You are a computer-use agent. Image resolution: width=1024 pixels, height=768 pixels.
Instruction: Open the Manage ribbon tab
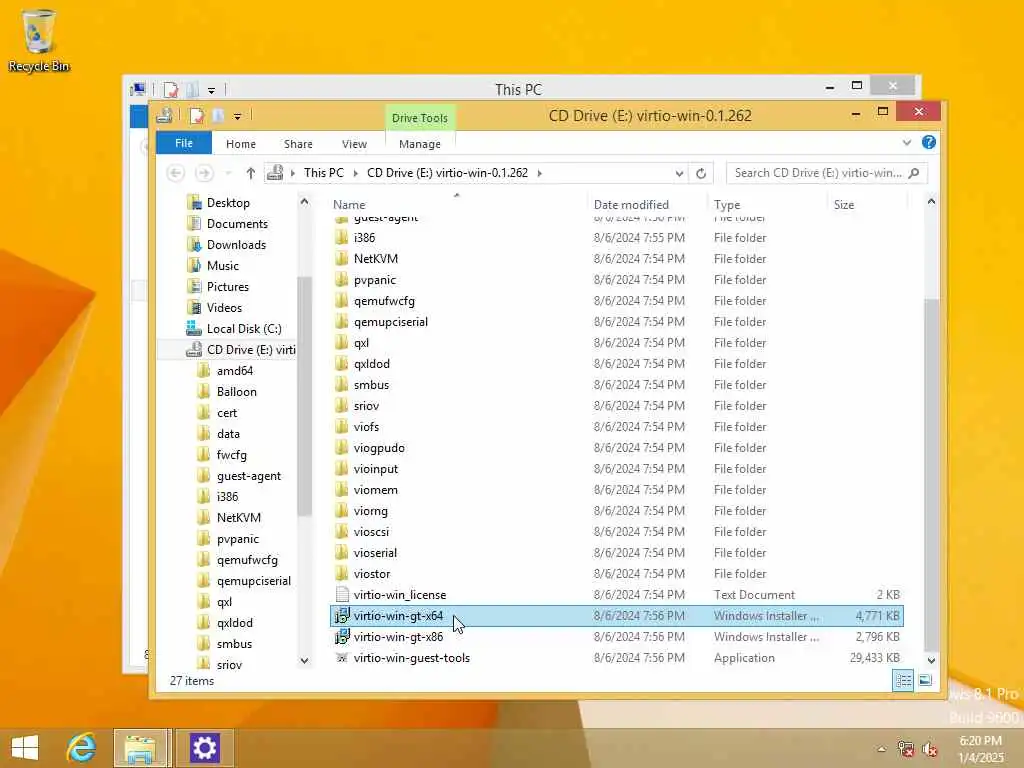tap(419, 144)
